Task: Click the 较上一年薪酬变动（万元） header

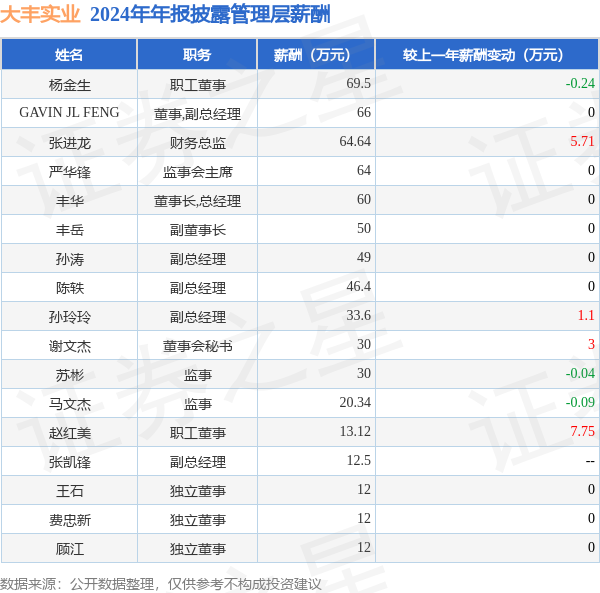Action: [487, 55]
